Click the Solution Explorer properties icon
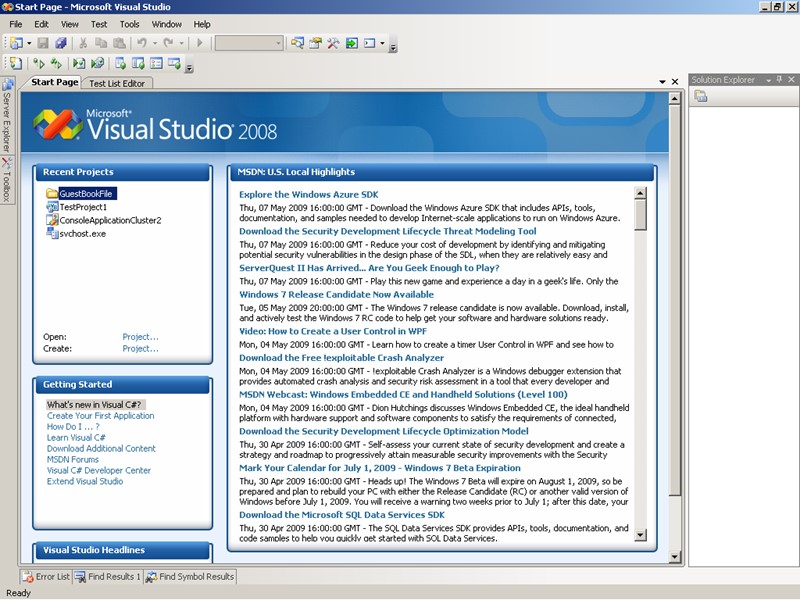Screen dimensions: 800x600 701,96
